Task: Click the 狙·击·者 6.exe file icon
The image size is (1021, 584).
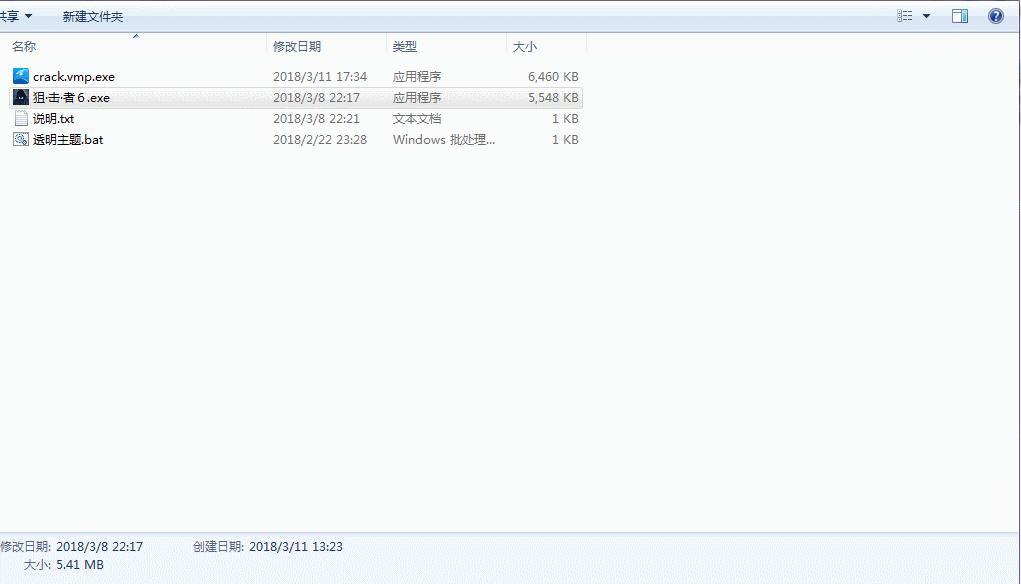Action: click(x=21, y=98)
